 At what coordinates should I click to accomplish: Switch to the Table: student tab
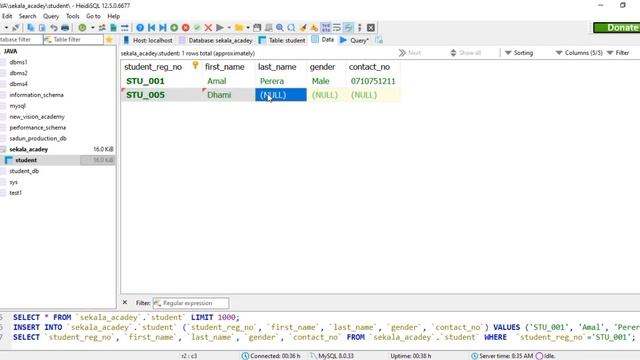point(282,40)
